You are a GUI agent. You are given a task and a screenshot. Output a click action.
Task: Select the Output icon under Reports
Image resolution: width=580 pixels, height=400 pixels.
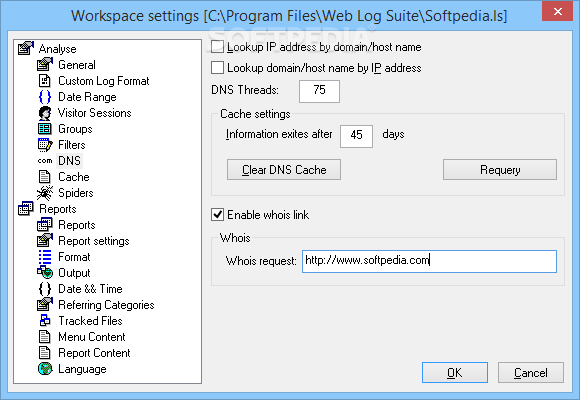[x=45, y=273]
